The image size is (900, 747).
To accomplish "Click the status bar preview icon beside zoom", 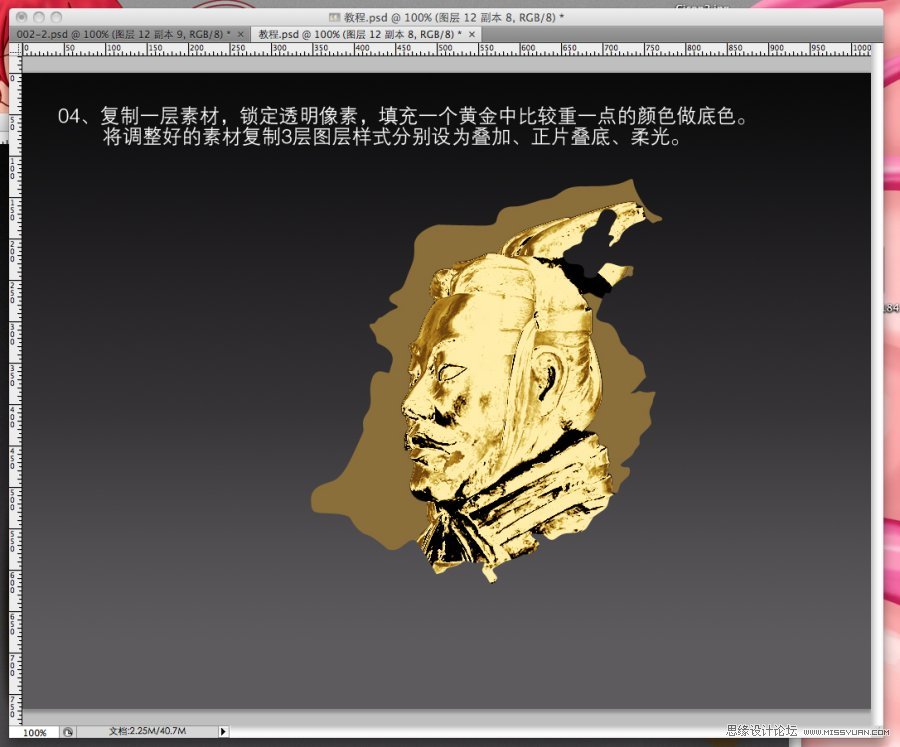I will pos(68,732).
